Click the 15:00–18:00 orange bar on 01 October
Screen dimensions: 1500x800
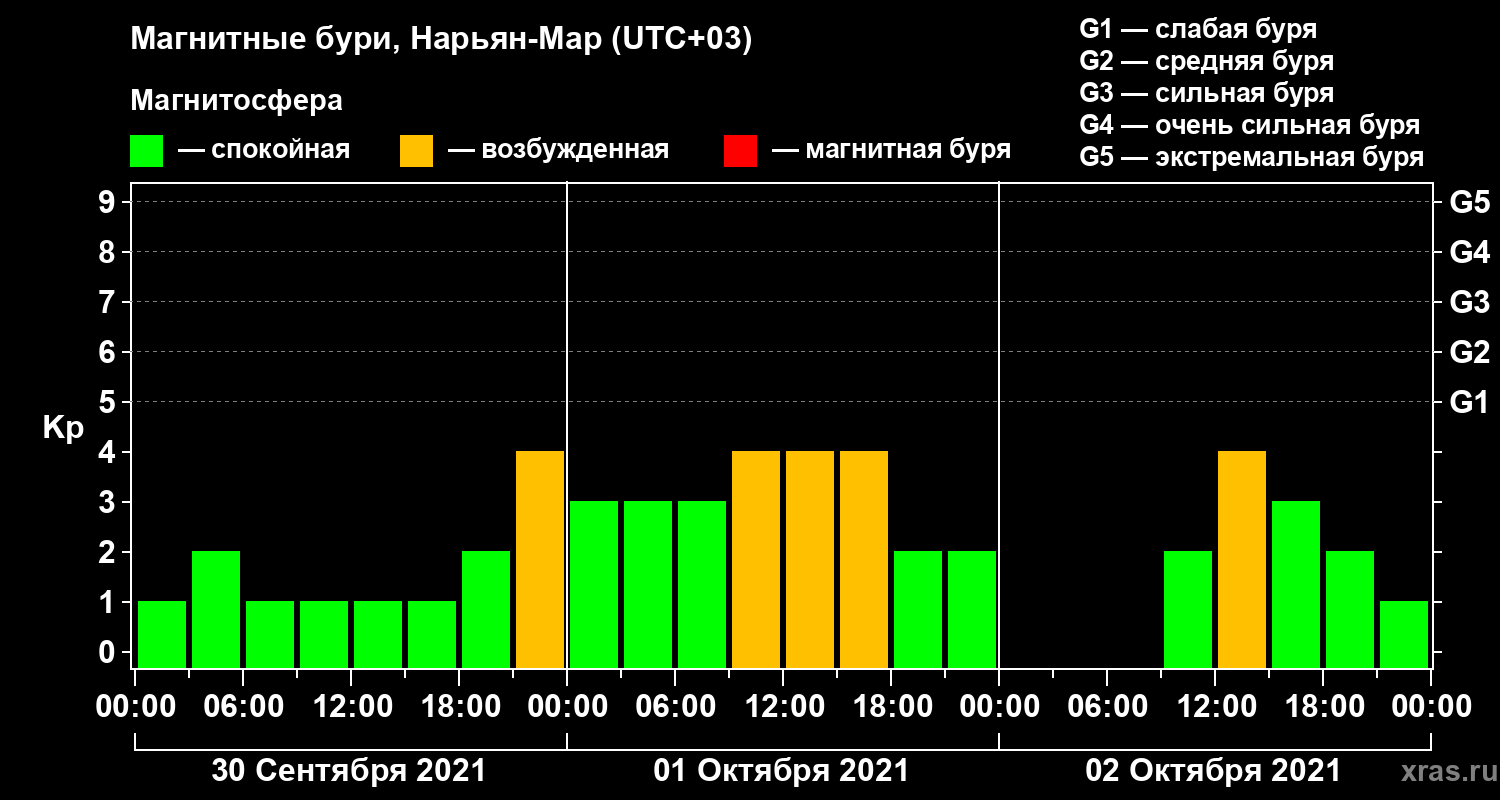pos(864,560)
